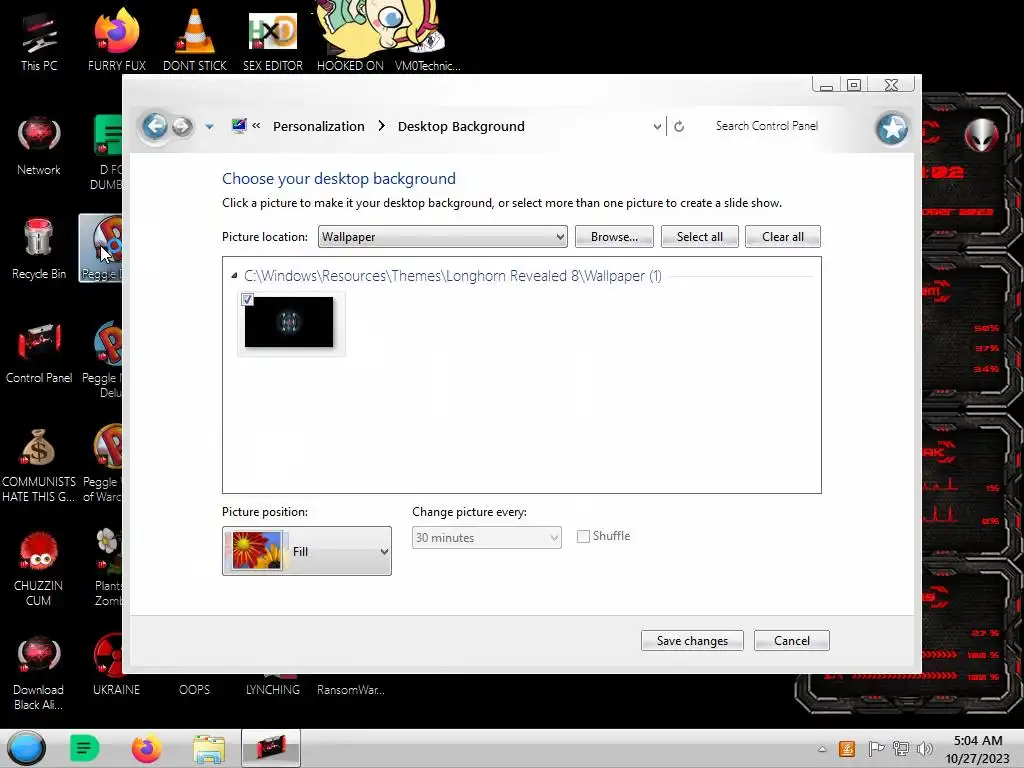Open the Recycle Bin on desktop
This screenshot has height=768, width=1024.
coord(39,249)
